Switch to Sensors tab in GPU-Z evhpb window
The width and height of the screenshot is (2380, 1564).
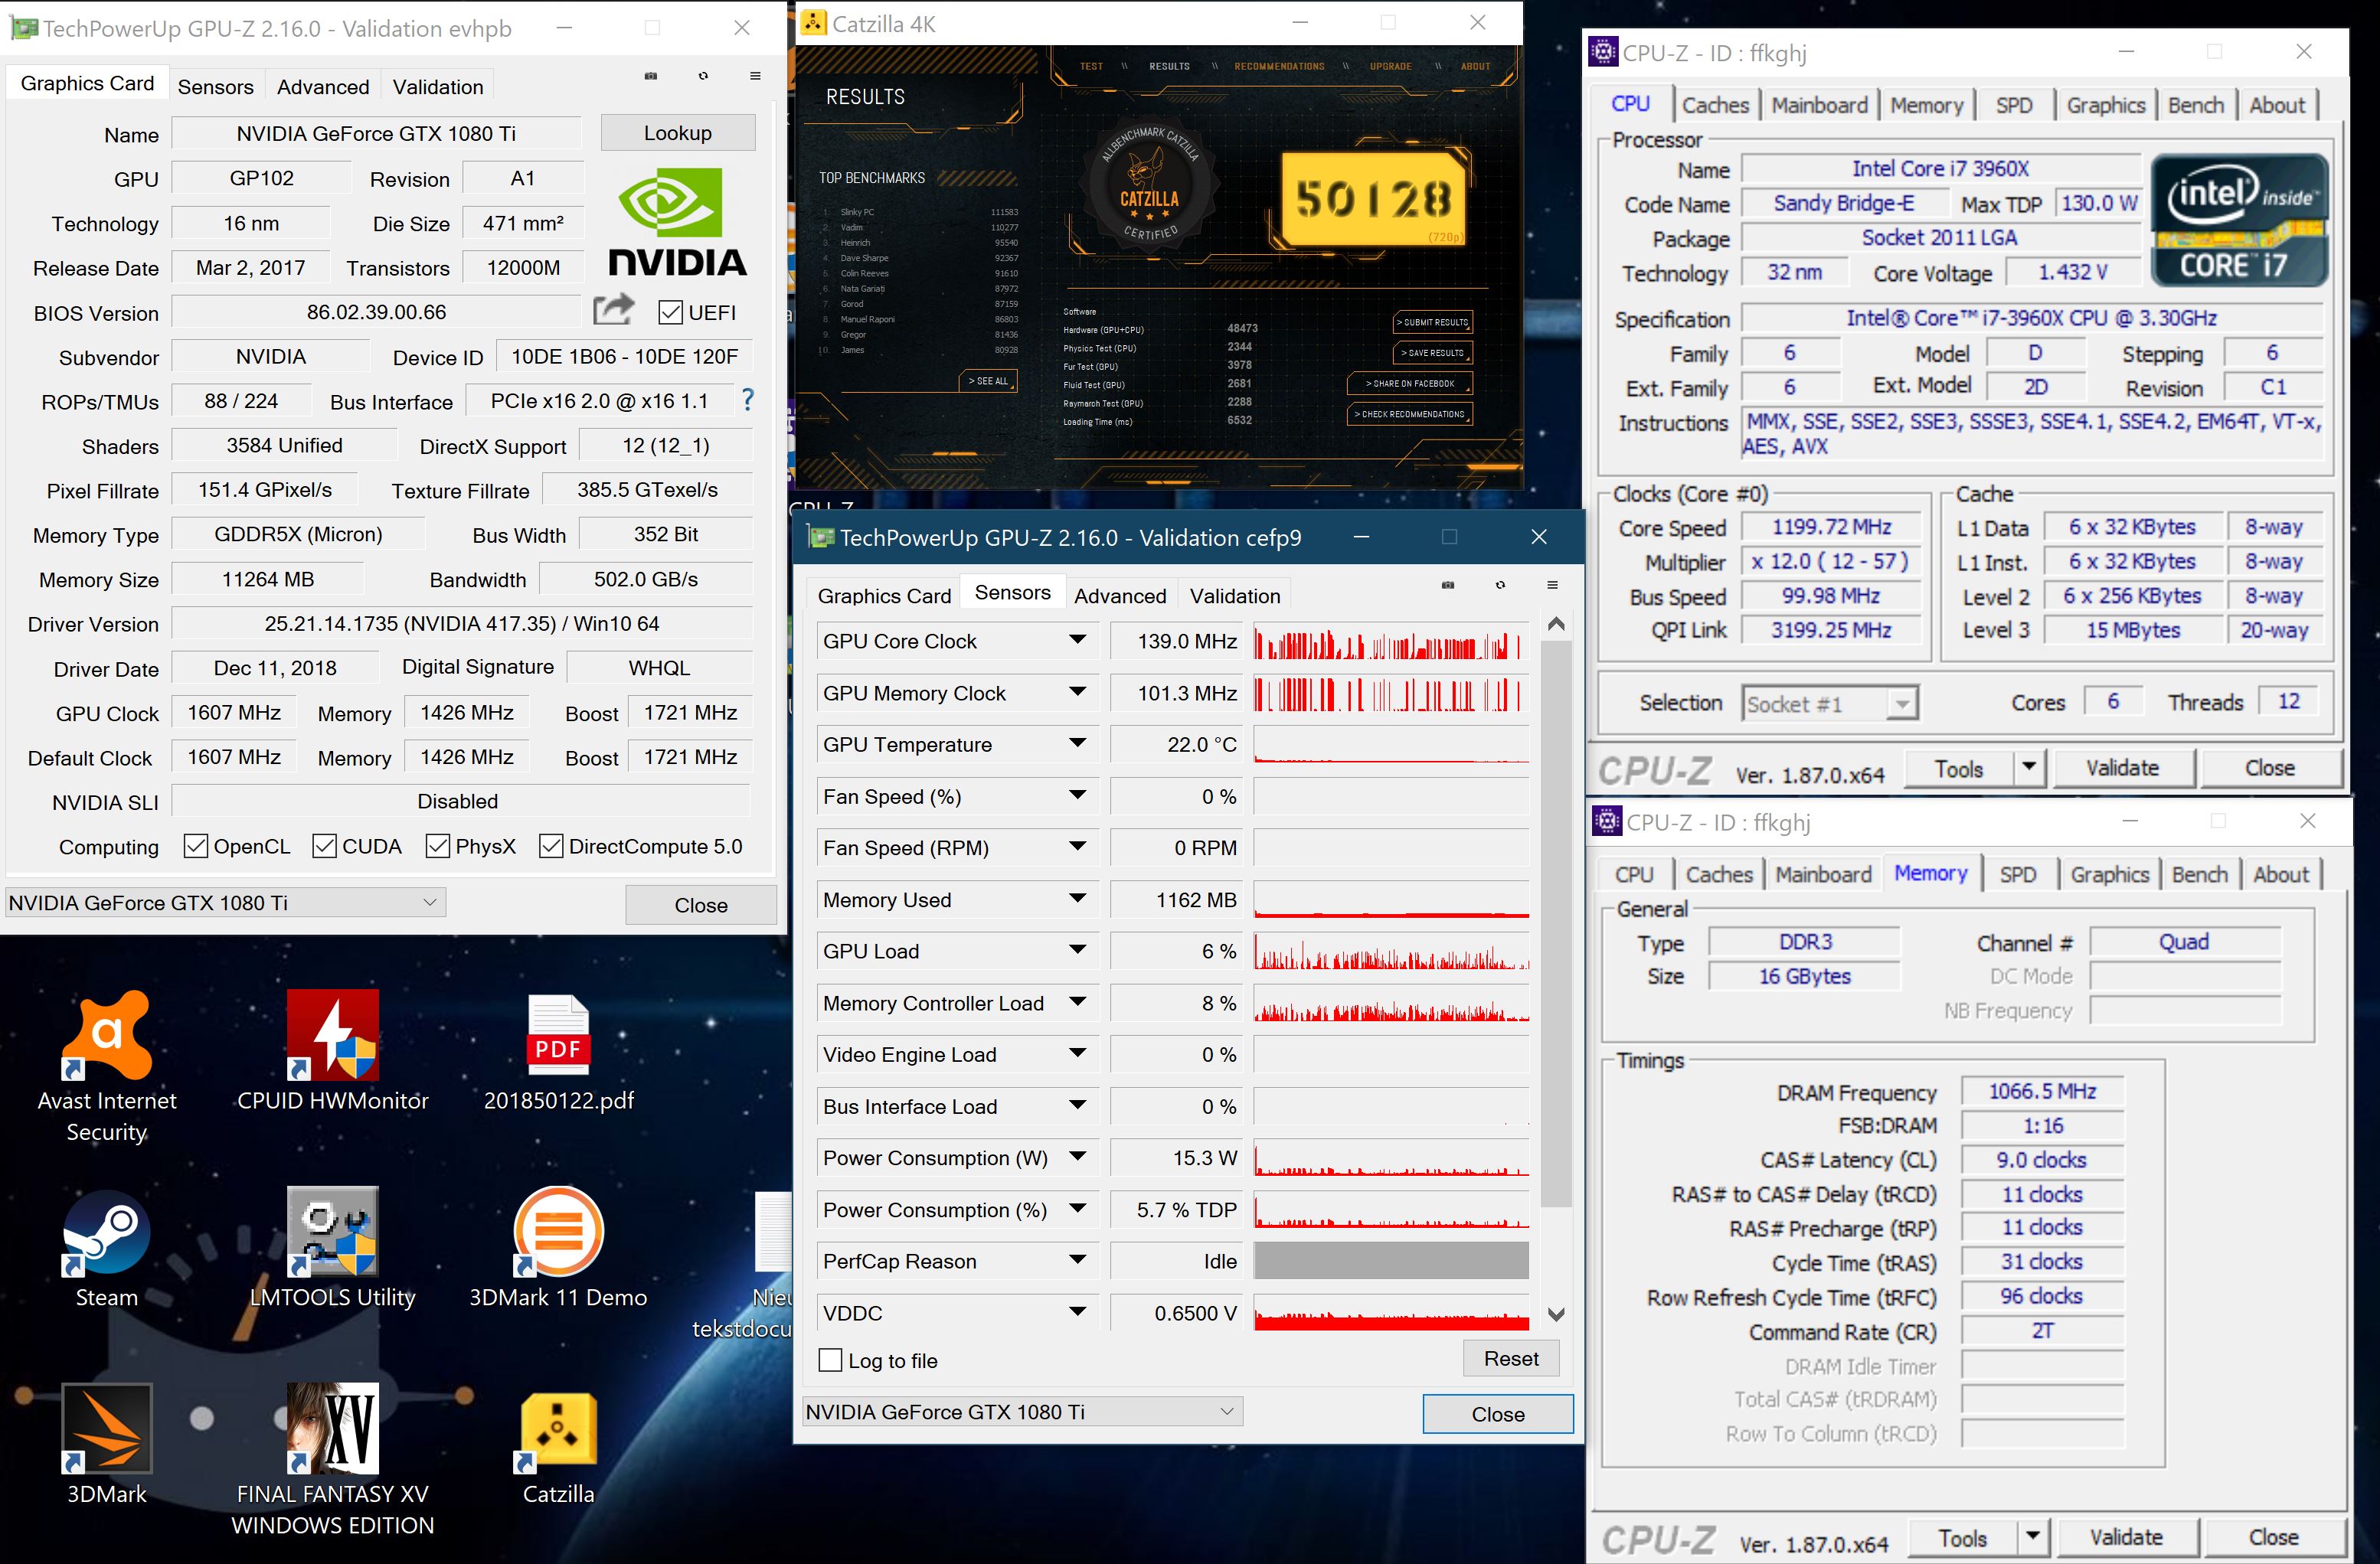215,87
